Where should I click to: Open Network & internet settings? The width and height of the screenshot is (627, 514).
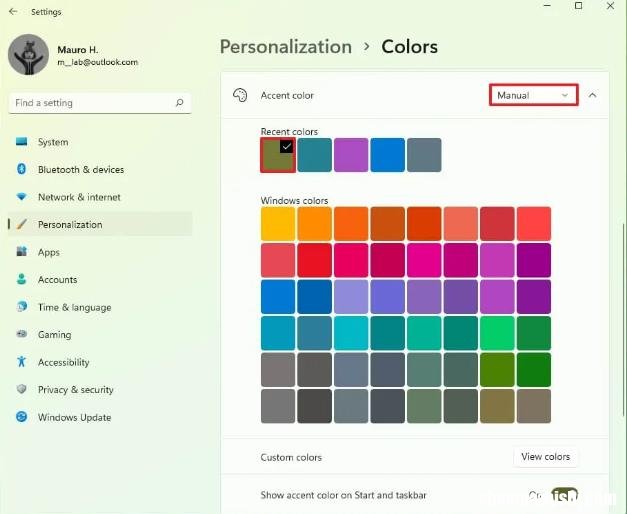click(100, 197)
